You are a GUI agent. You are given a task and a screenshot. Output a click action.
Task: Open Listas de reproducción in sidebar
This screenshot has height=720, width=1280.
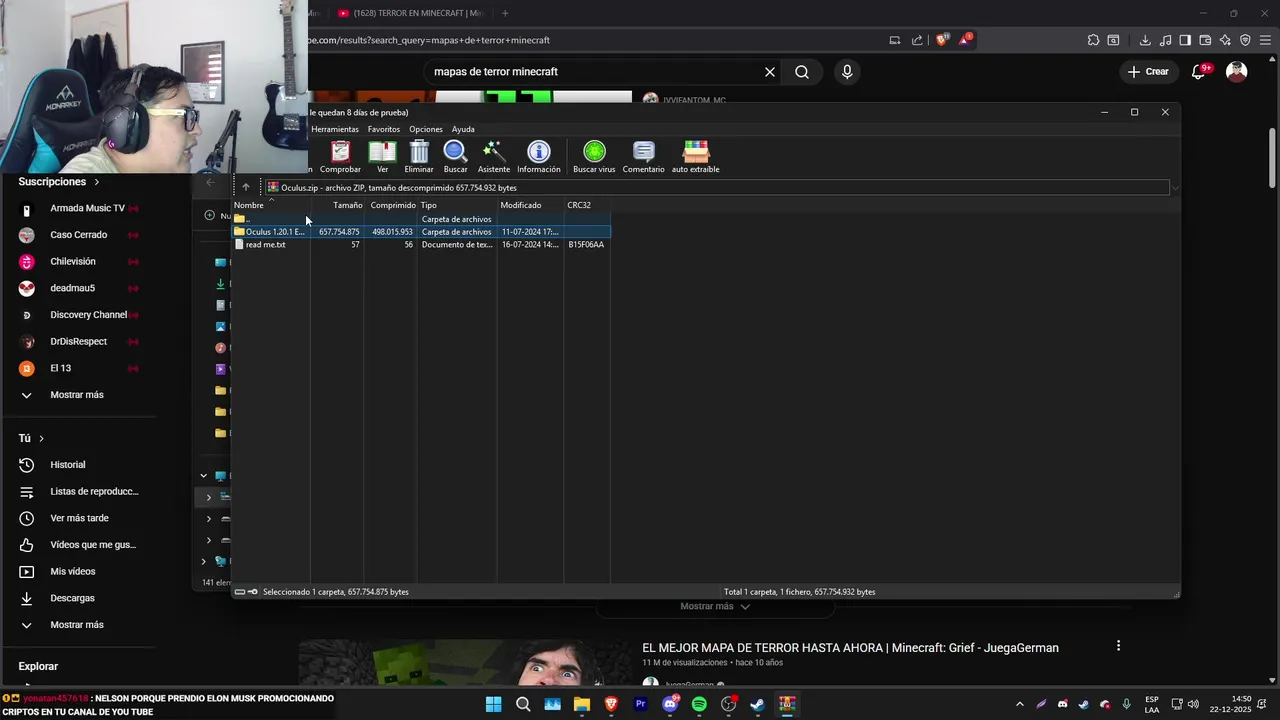(x=94, y=492)
